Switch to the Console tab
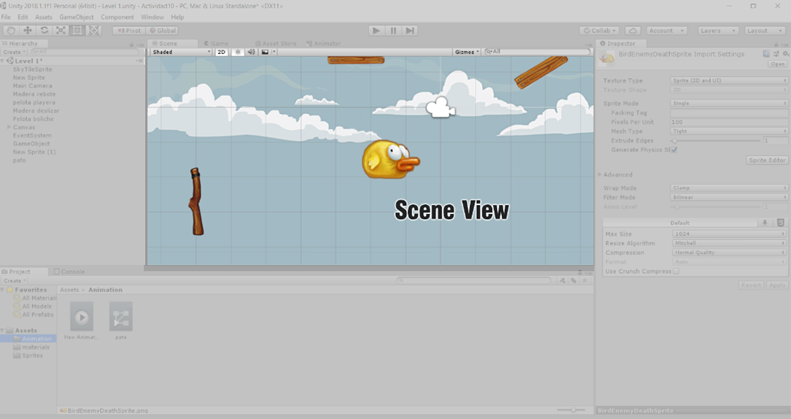This screenshot has width=791, height=419. pyautogui.click(x=70, y=271)
